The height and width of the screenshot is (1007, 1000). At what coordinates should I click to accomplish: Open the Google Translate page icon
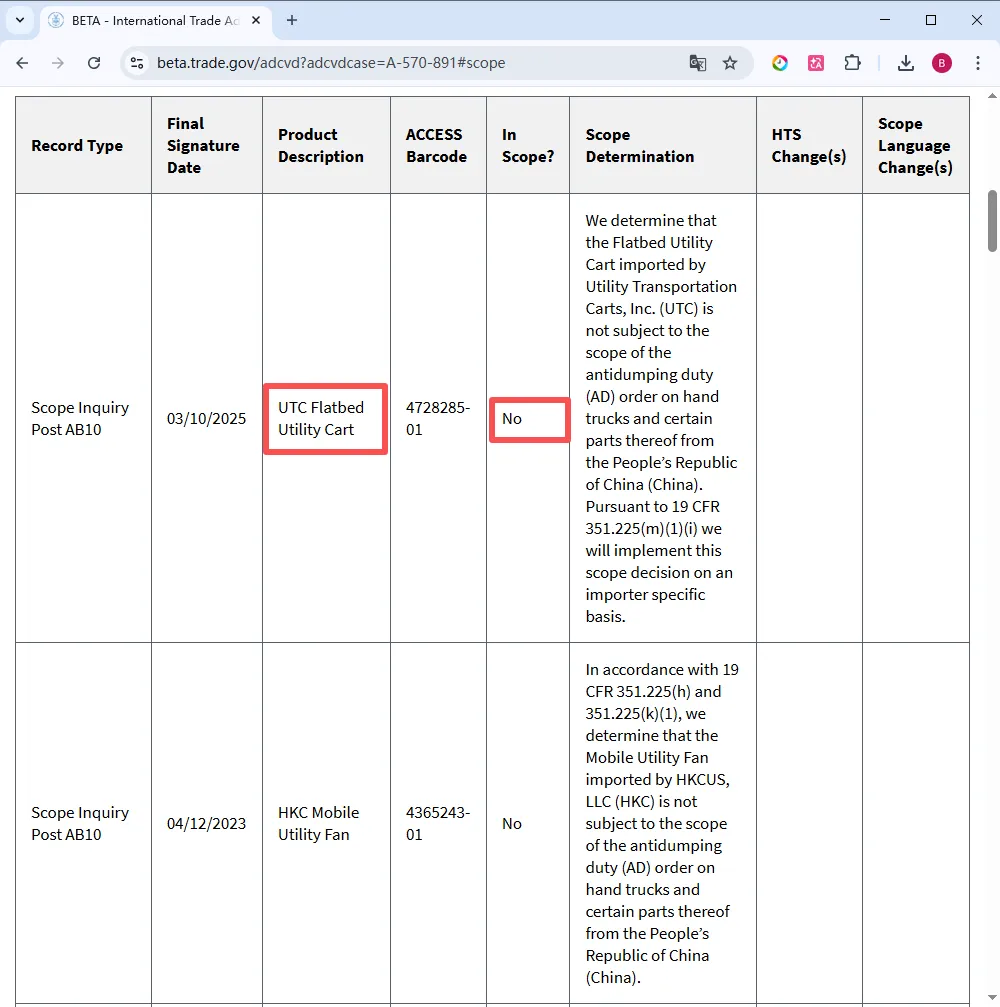698,63
